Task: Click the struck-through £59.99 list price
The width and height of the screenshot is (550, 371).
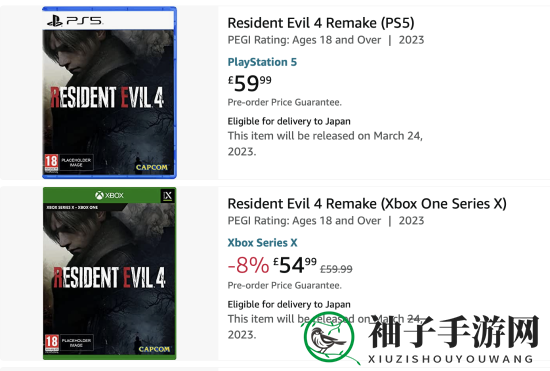Action: pos(336,269)
